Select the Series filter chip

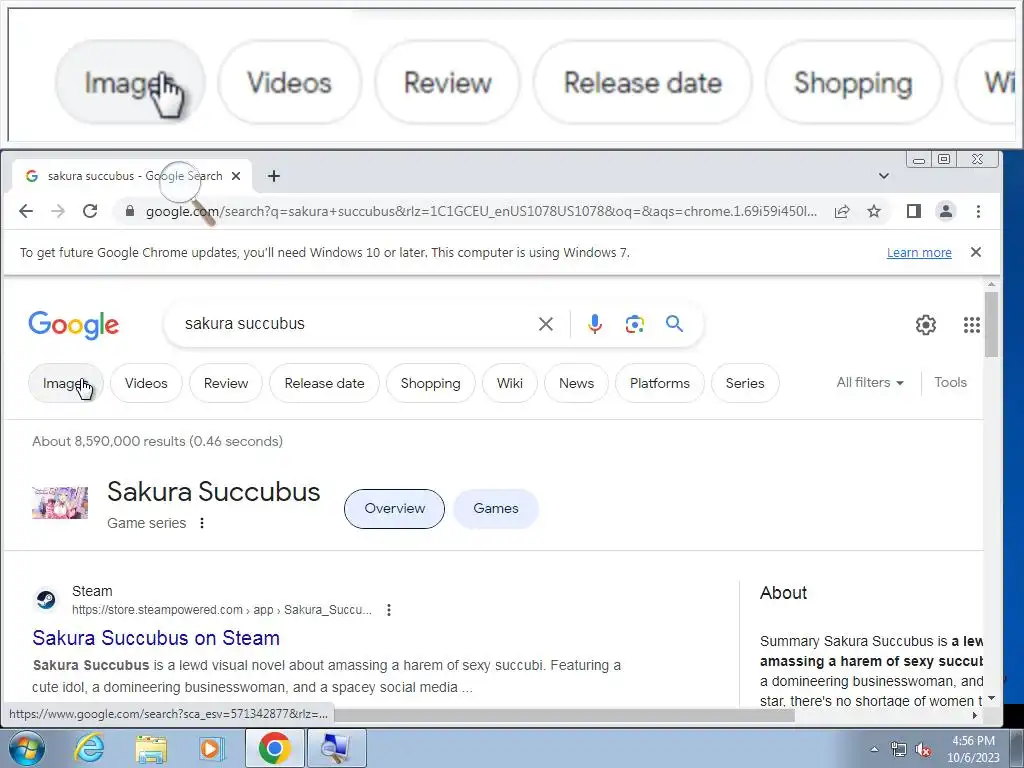745,383
